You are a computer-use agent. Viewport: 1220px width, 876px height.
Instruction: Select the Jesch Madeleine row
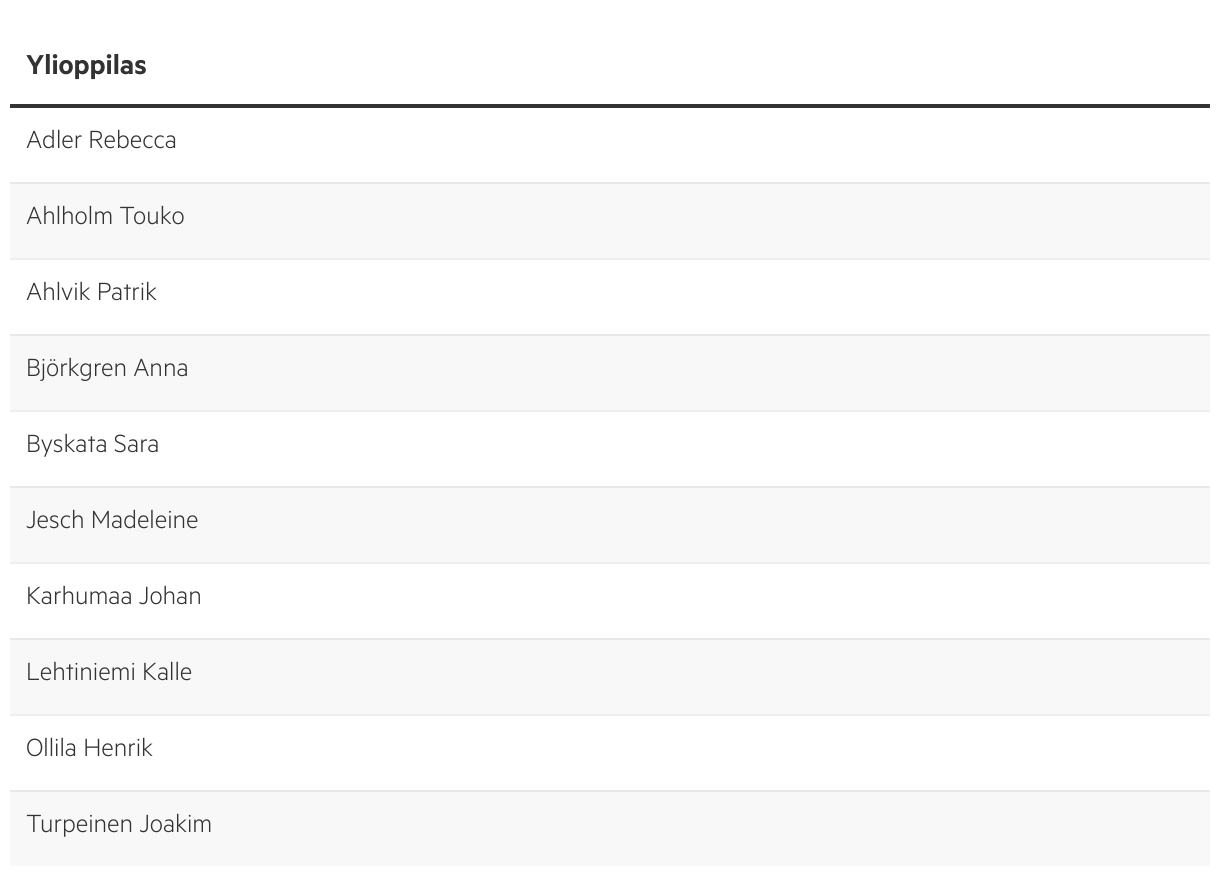click(x=112, y=520)
